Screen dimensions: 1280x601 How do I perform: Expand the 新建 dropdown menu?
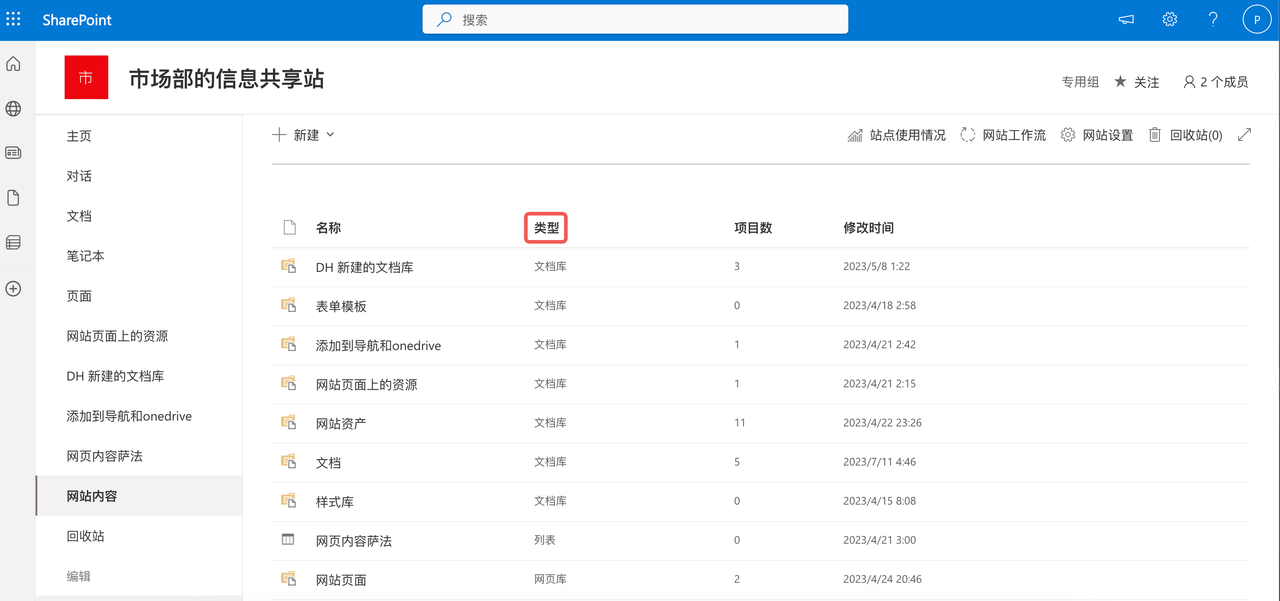[304, 135]
